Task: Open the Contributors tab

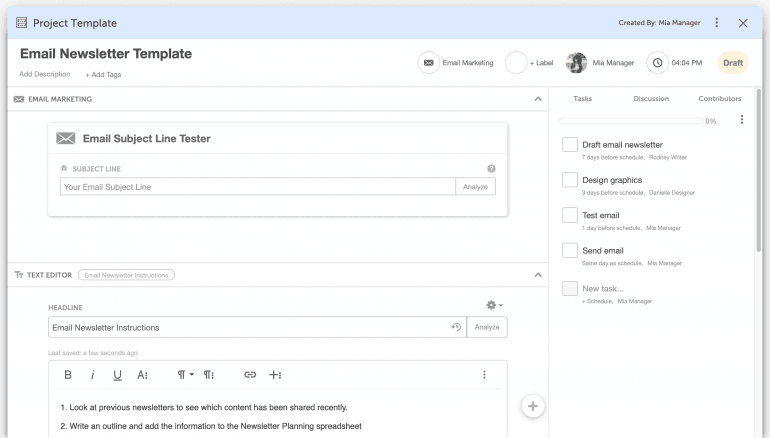Action: click(719, 99)
